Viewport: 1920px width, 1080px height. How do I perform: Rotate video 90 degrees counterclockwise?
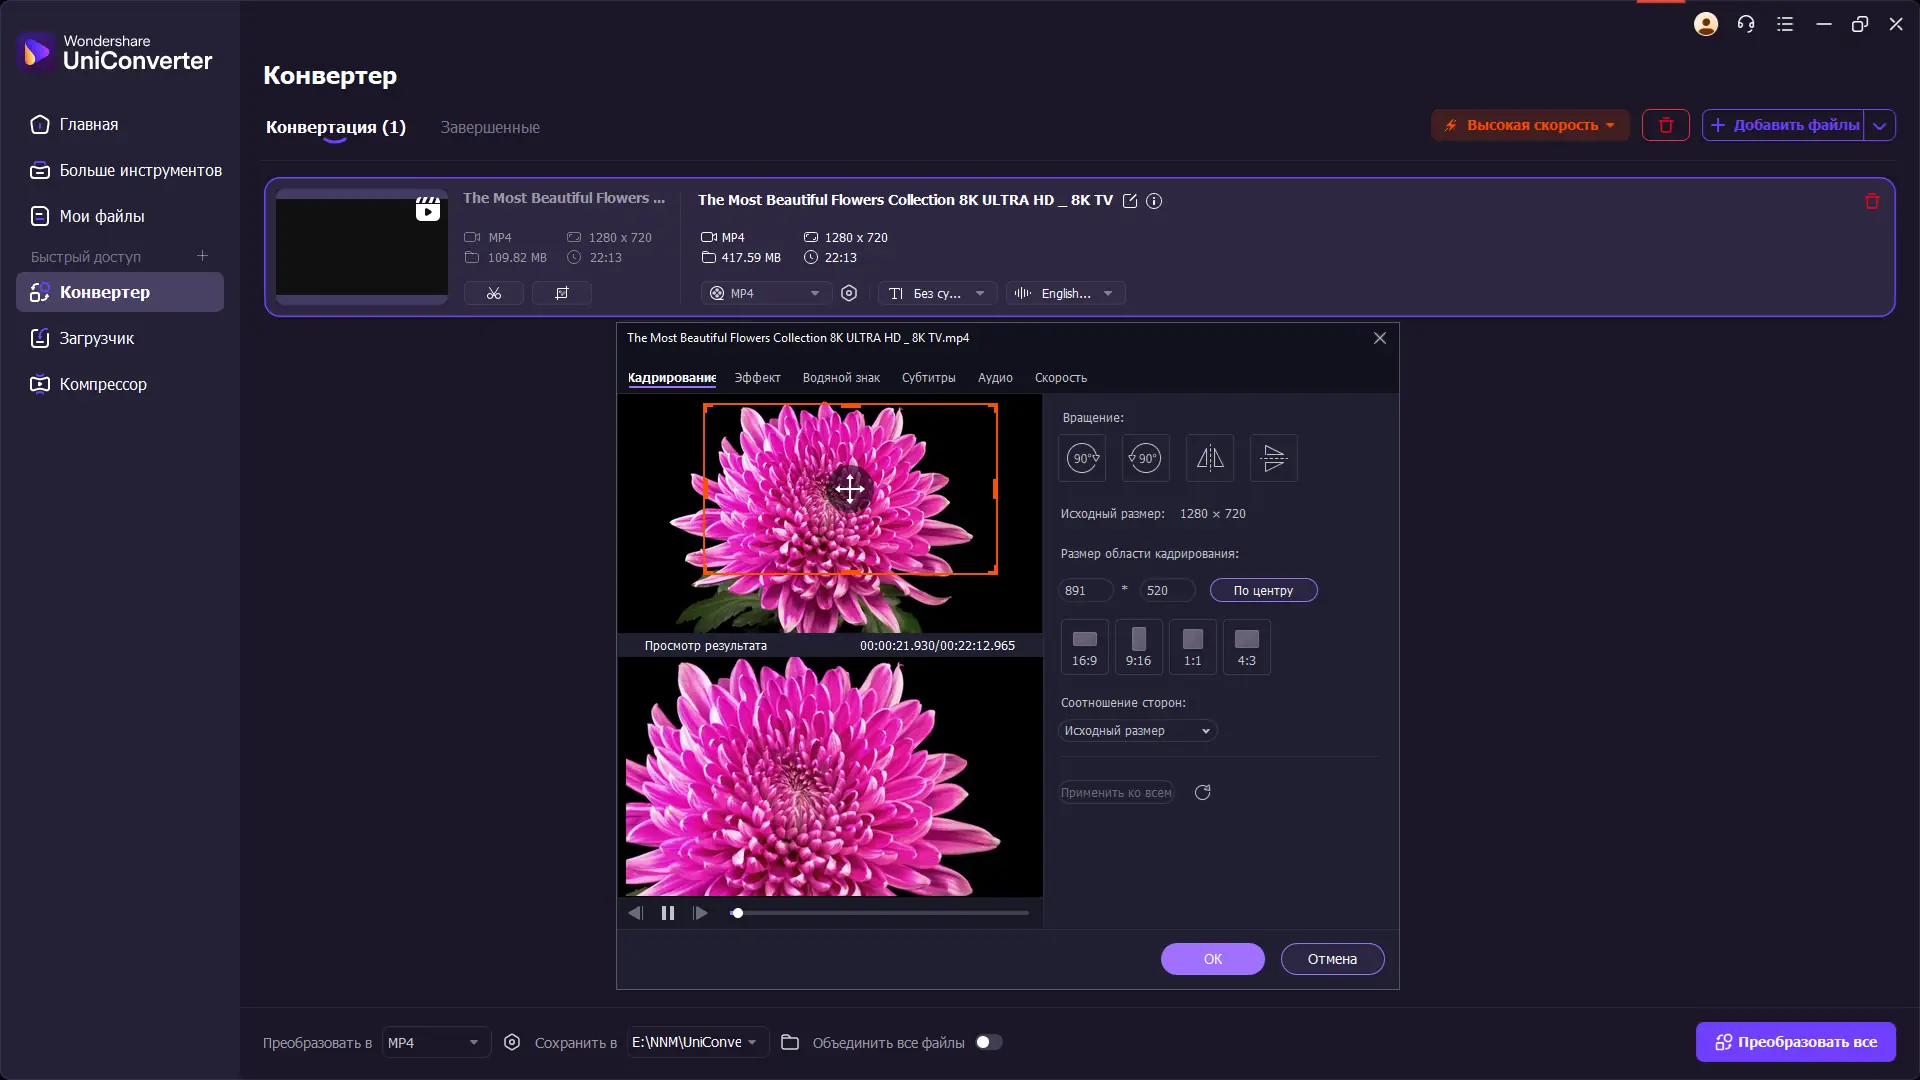1145,459
